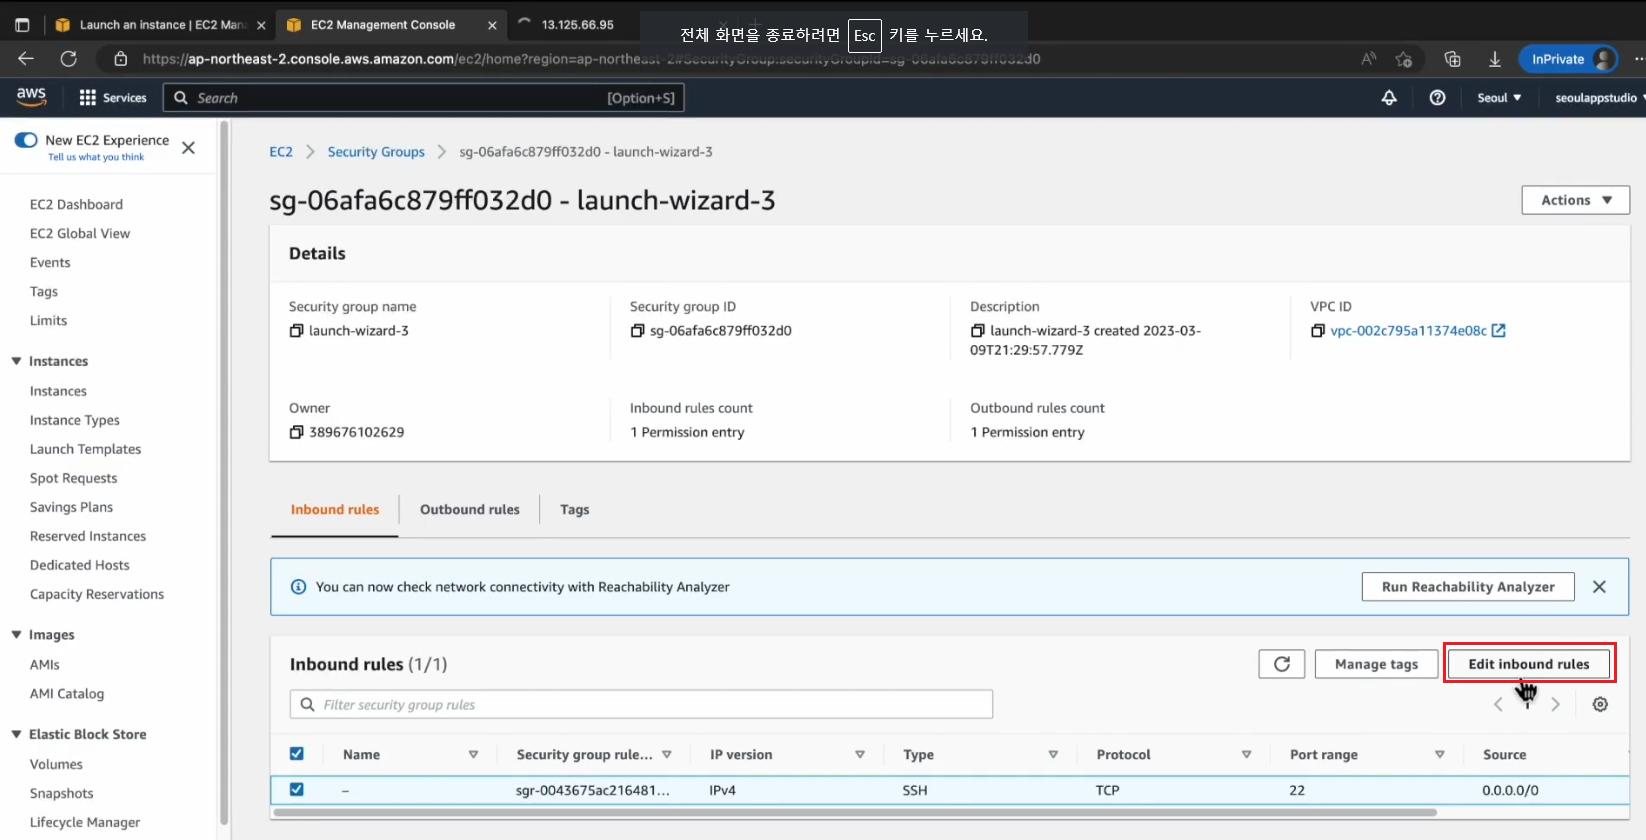
Task: Go to previous page of rules
Action: (1498, 704)
